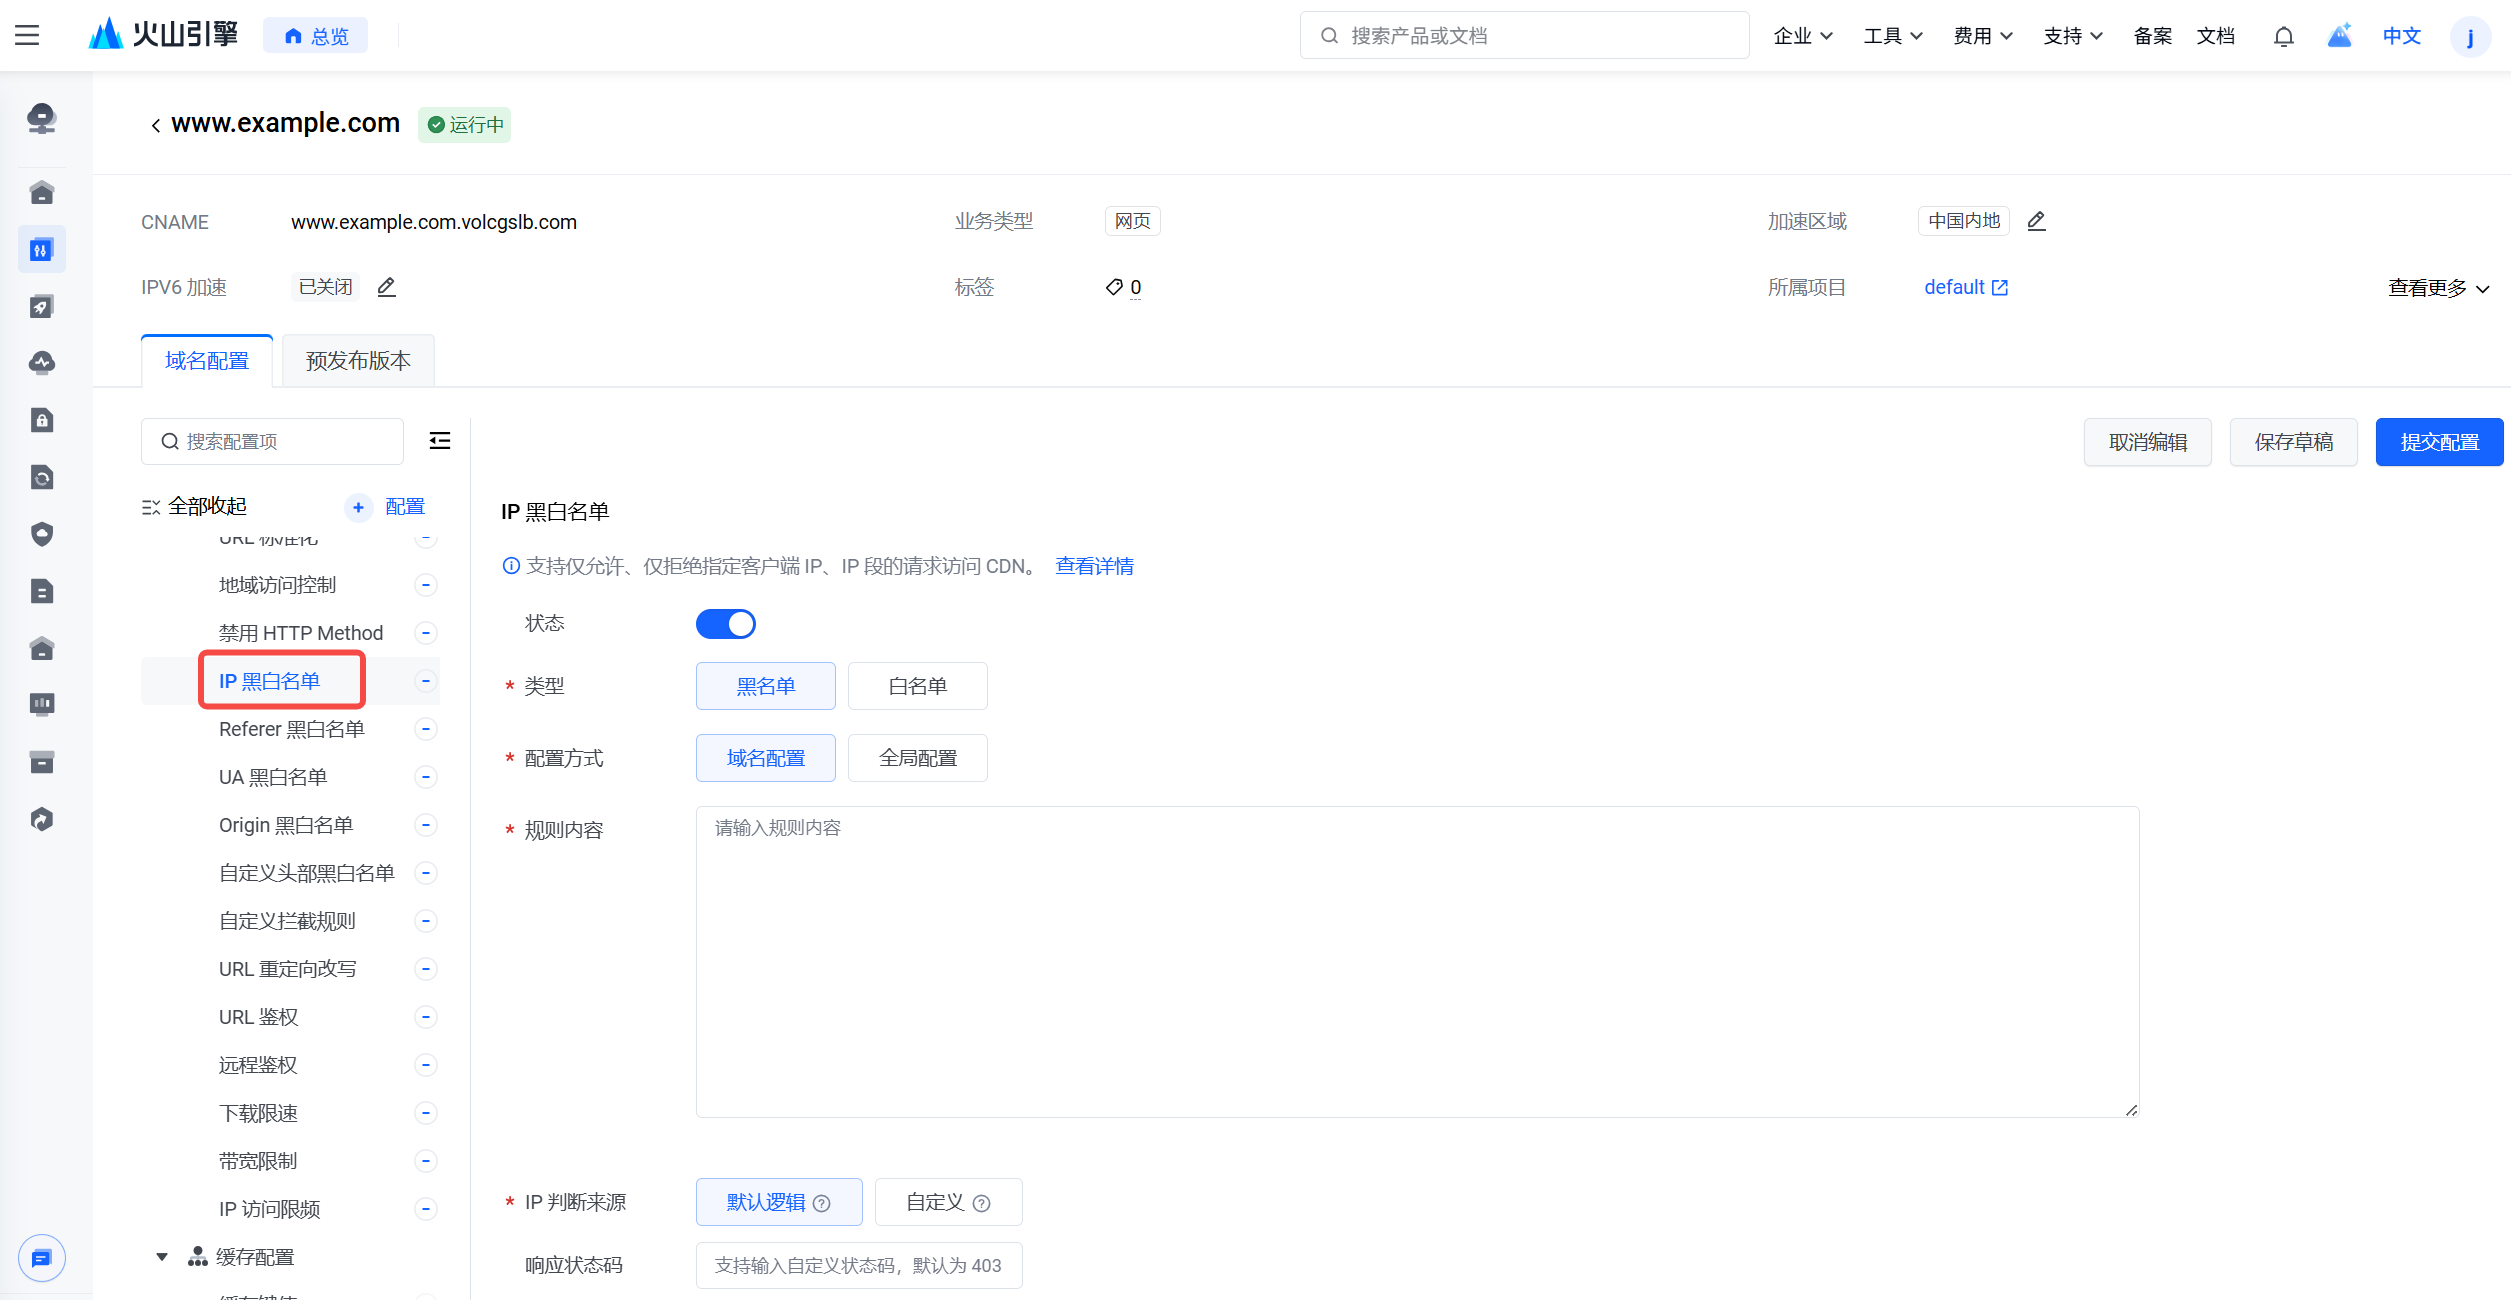Remove 地域访问控制 with minus icon
The width and height of the screenshot is (2511, 1300).
click(x=426, y=585)
